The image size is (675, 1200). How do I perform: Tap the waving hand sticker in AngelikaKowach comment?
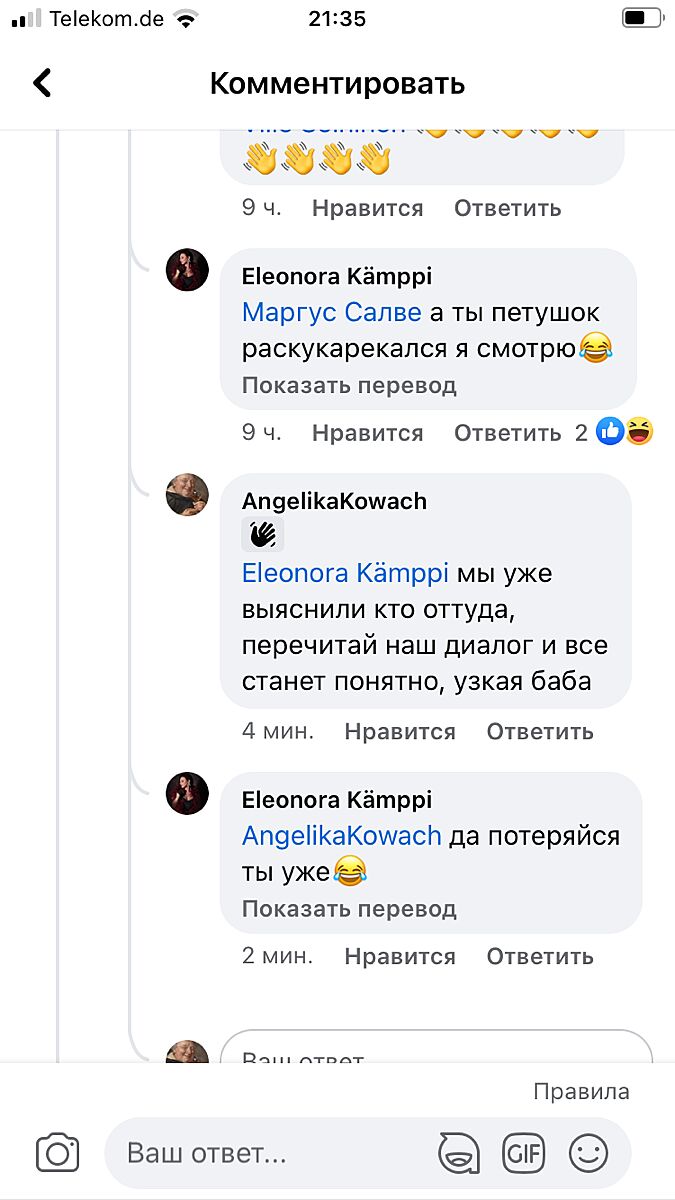(263, 535)
